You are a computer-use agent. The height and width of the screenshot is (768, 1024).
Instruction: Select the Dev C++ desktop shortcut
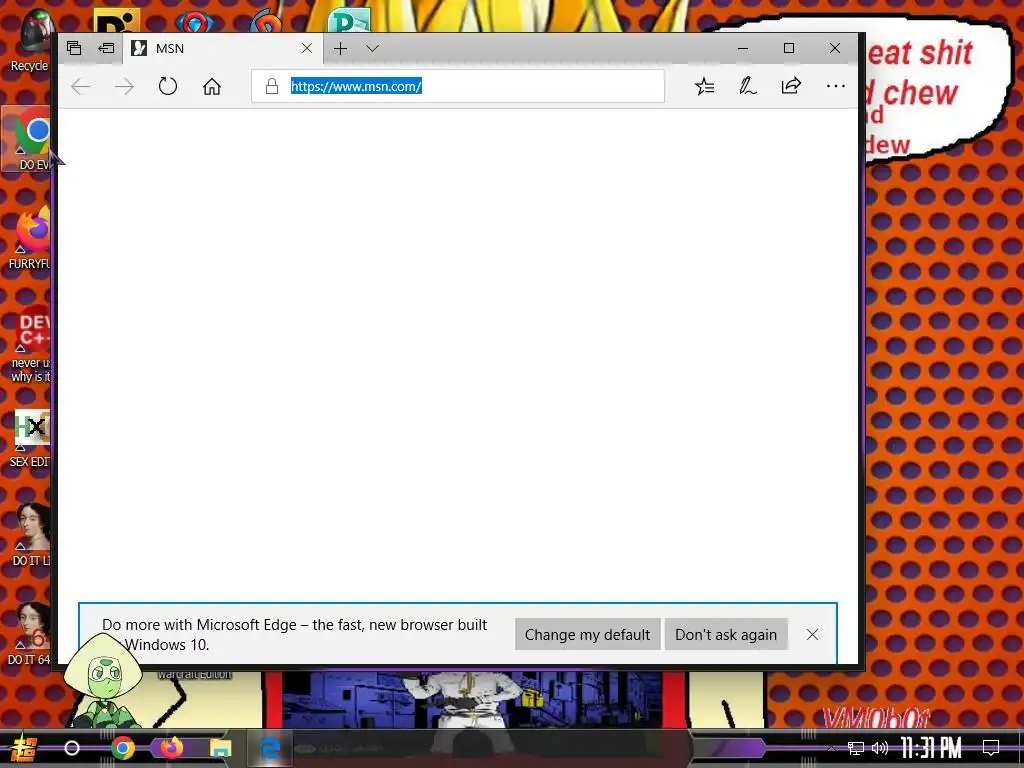point(30,344)
